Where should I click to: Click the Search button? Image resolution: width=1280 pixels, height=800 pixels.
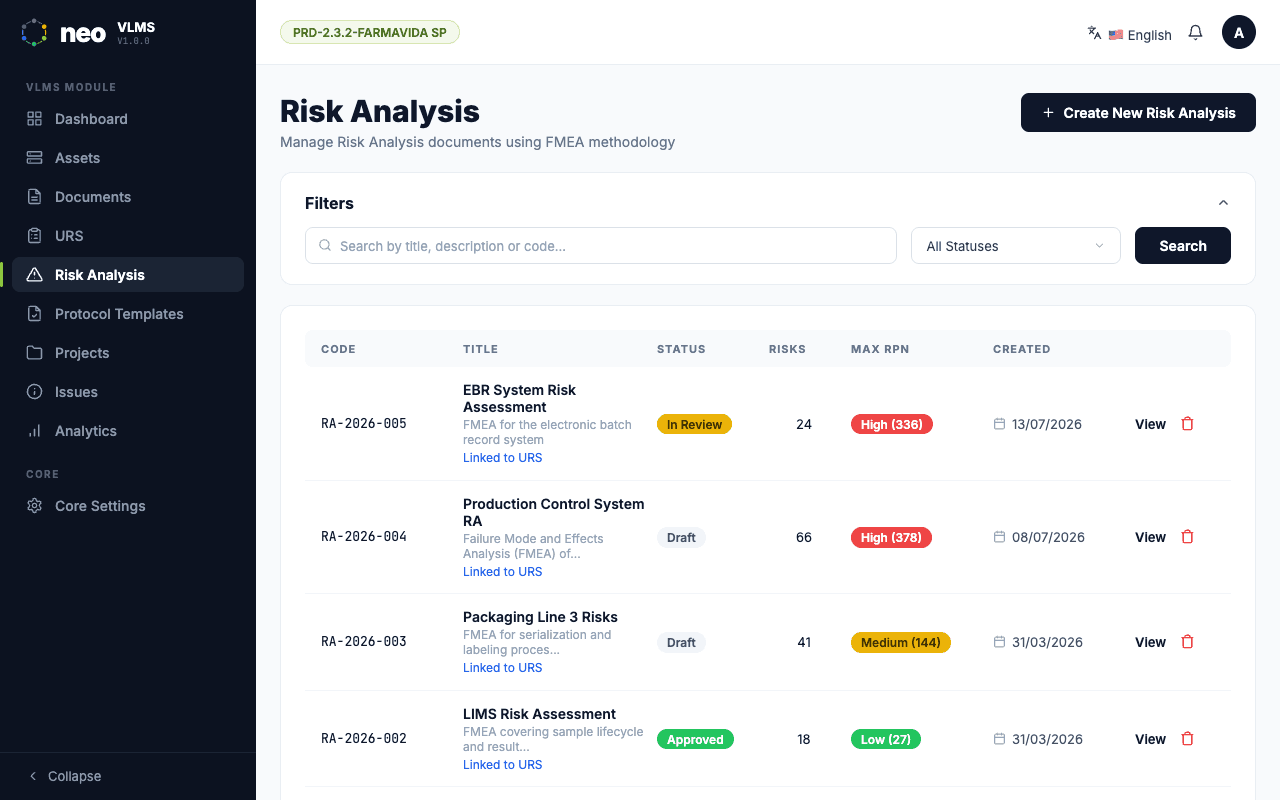click(1183, 246)
